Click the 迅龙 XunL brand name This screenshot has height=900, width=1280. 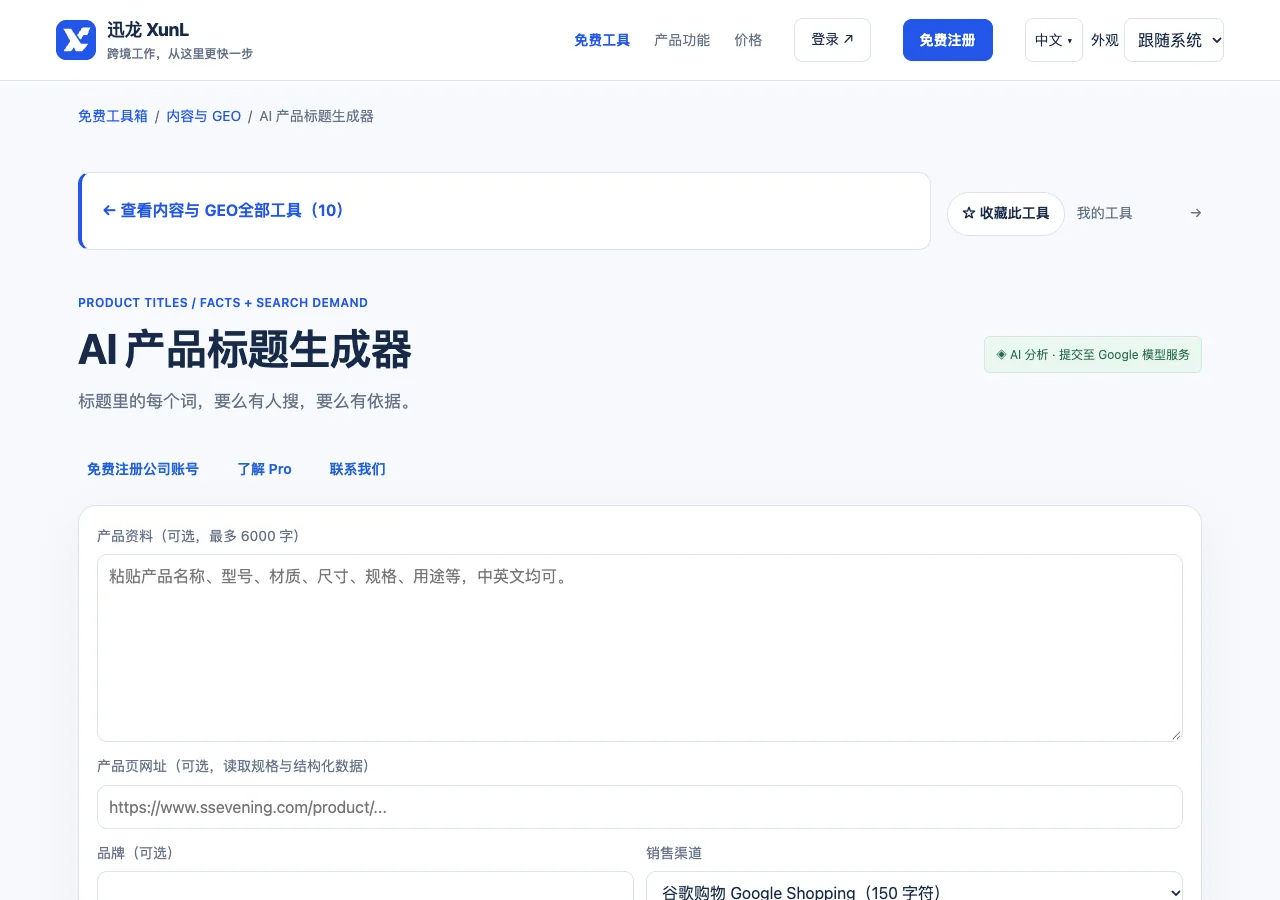click(x=148, y=30)
